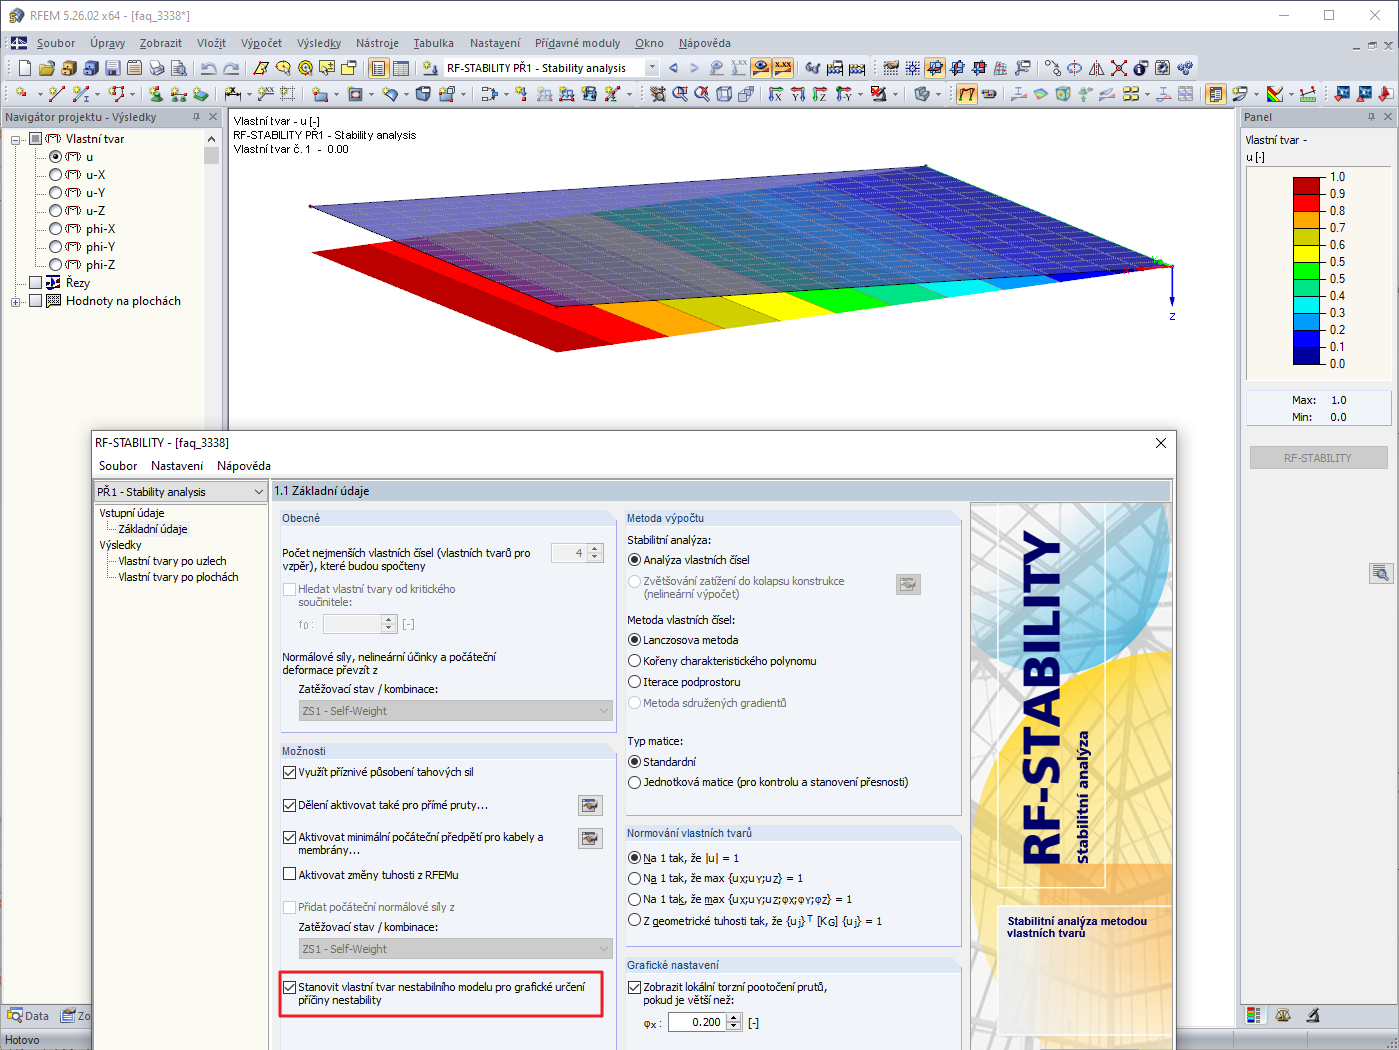Open an existing model file
The image size is (1399, 1050).
pos(47,68)
